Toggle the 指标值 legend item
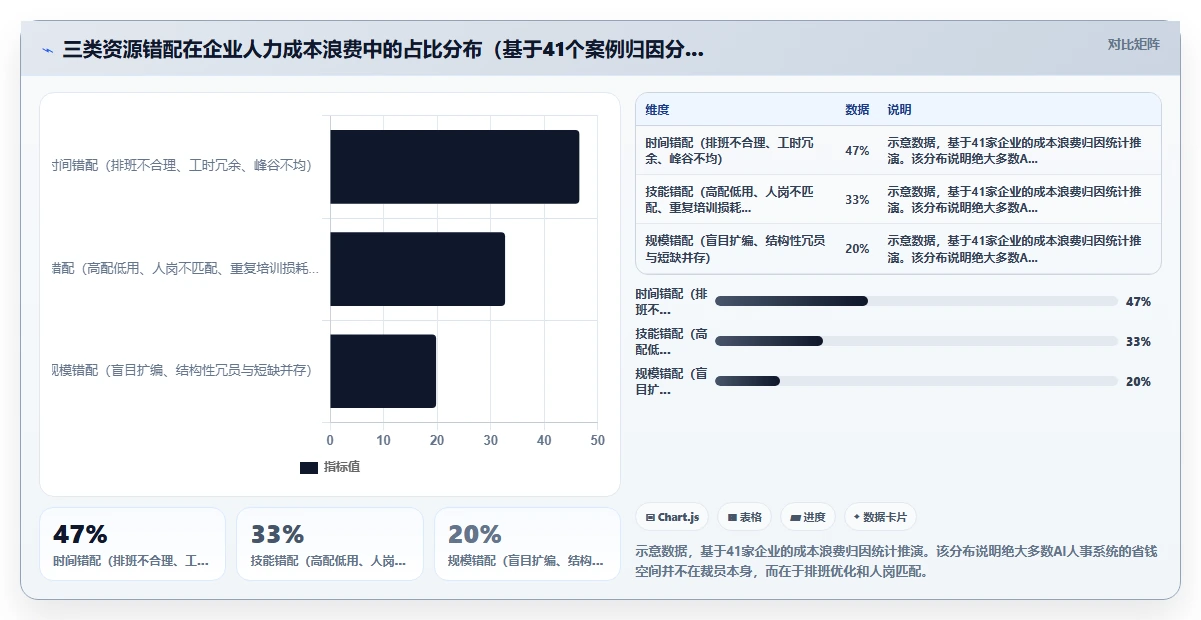The height and width of the screenshot is (620, 1201). click(330, 467)
